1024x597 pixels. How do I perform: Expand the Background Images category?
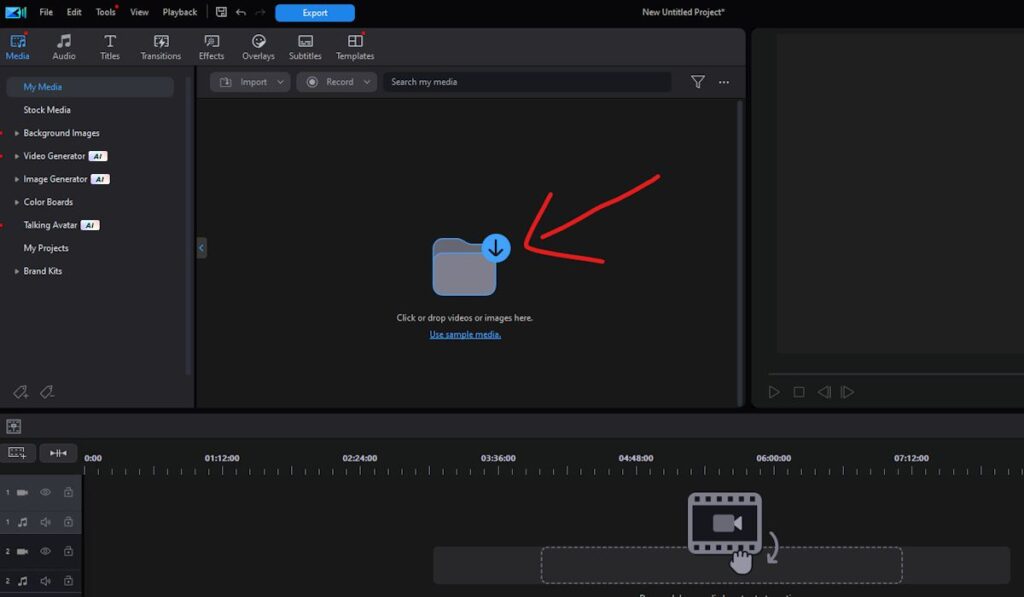17,133
